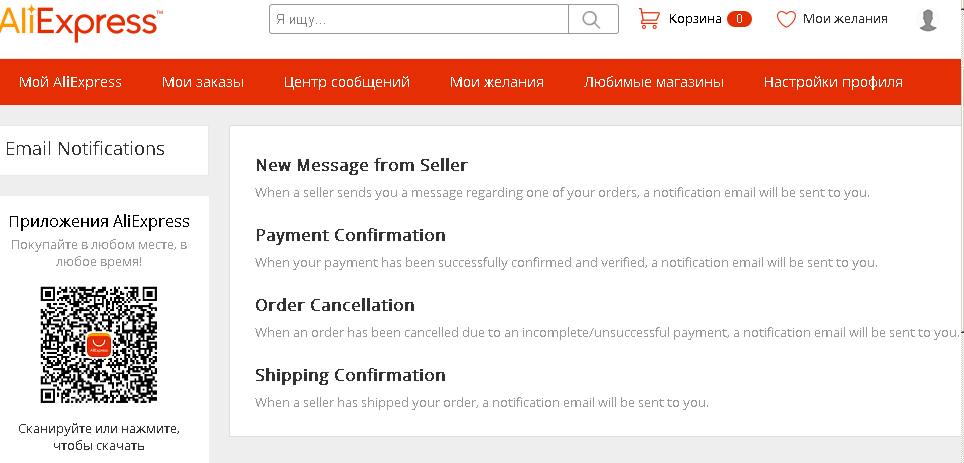Open the Мой AliExpress menu item

pos(70,82)
